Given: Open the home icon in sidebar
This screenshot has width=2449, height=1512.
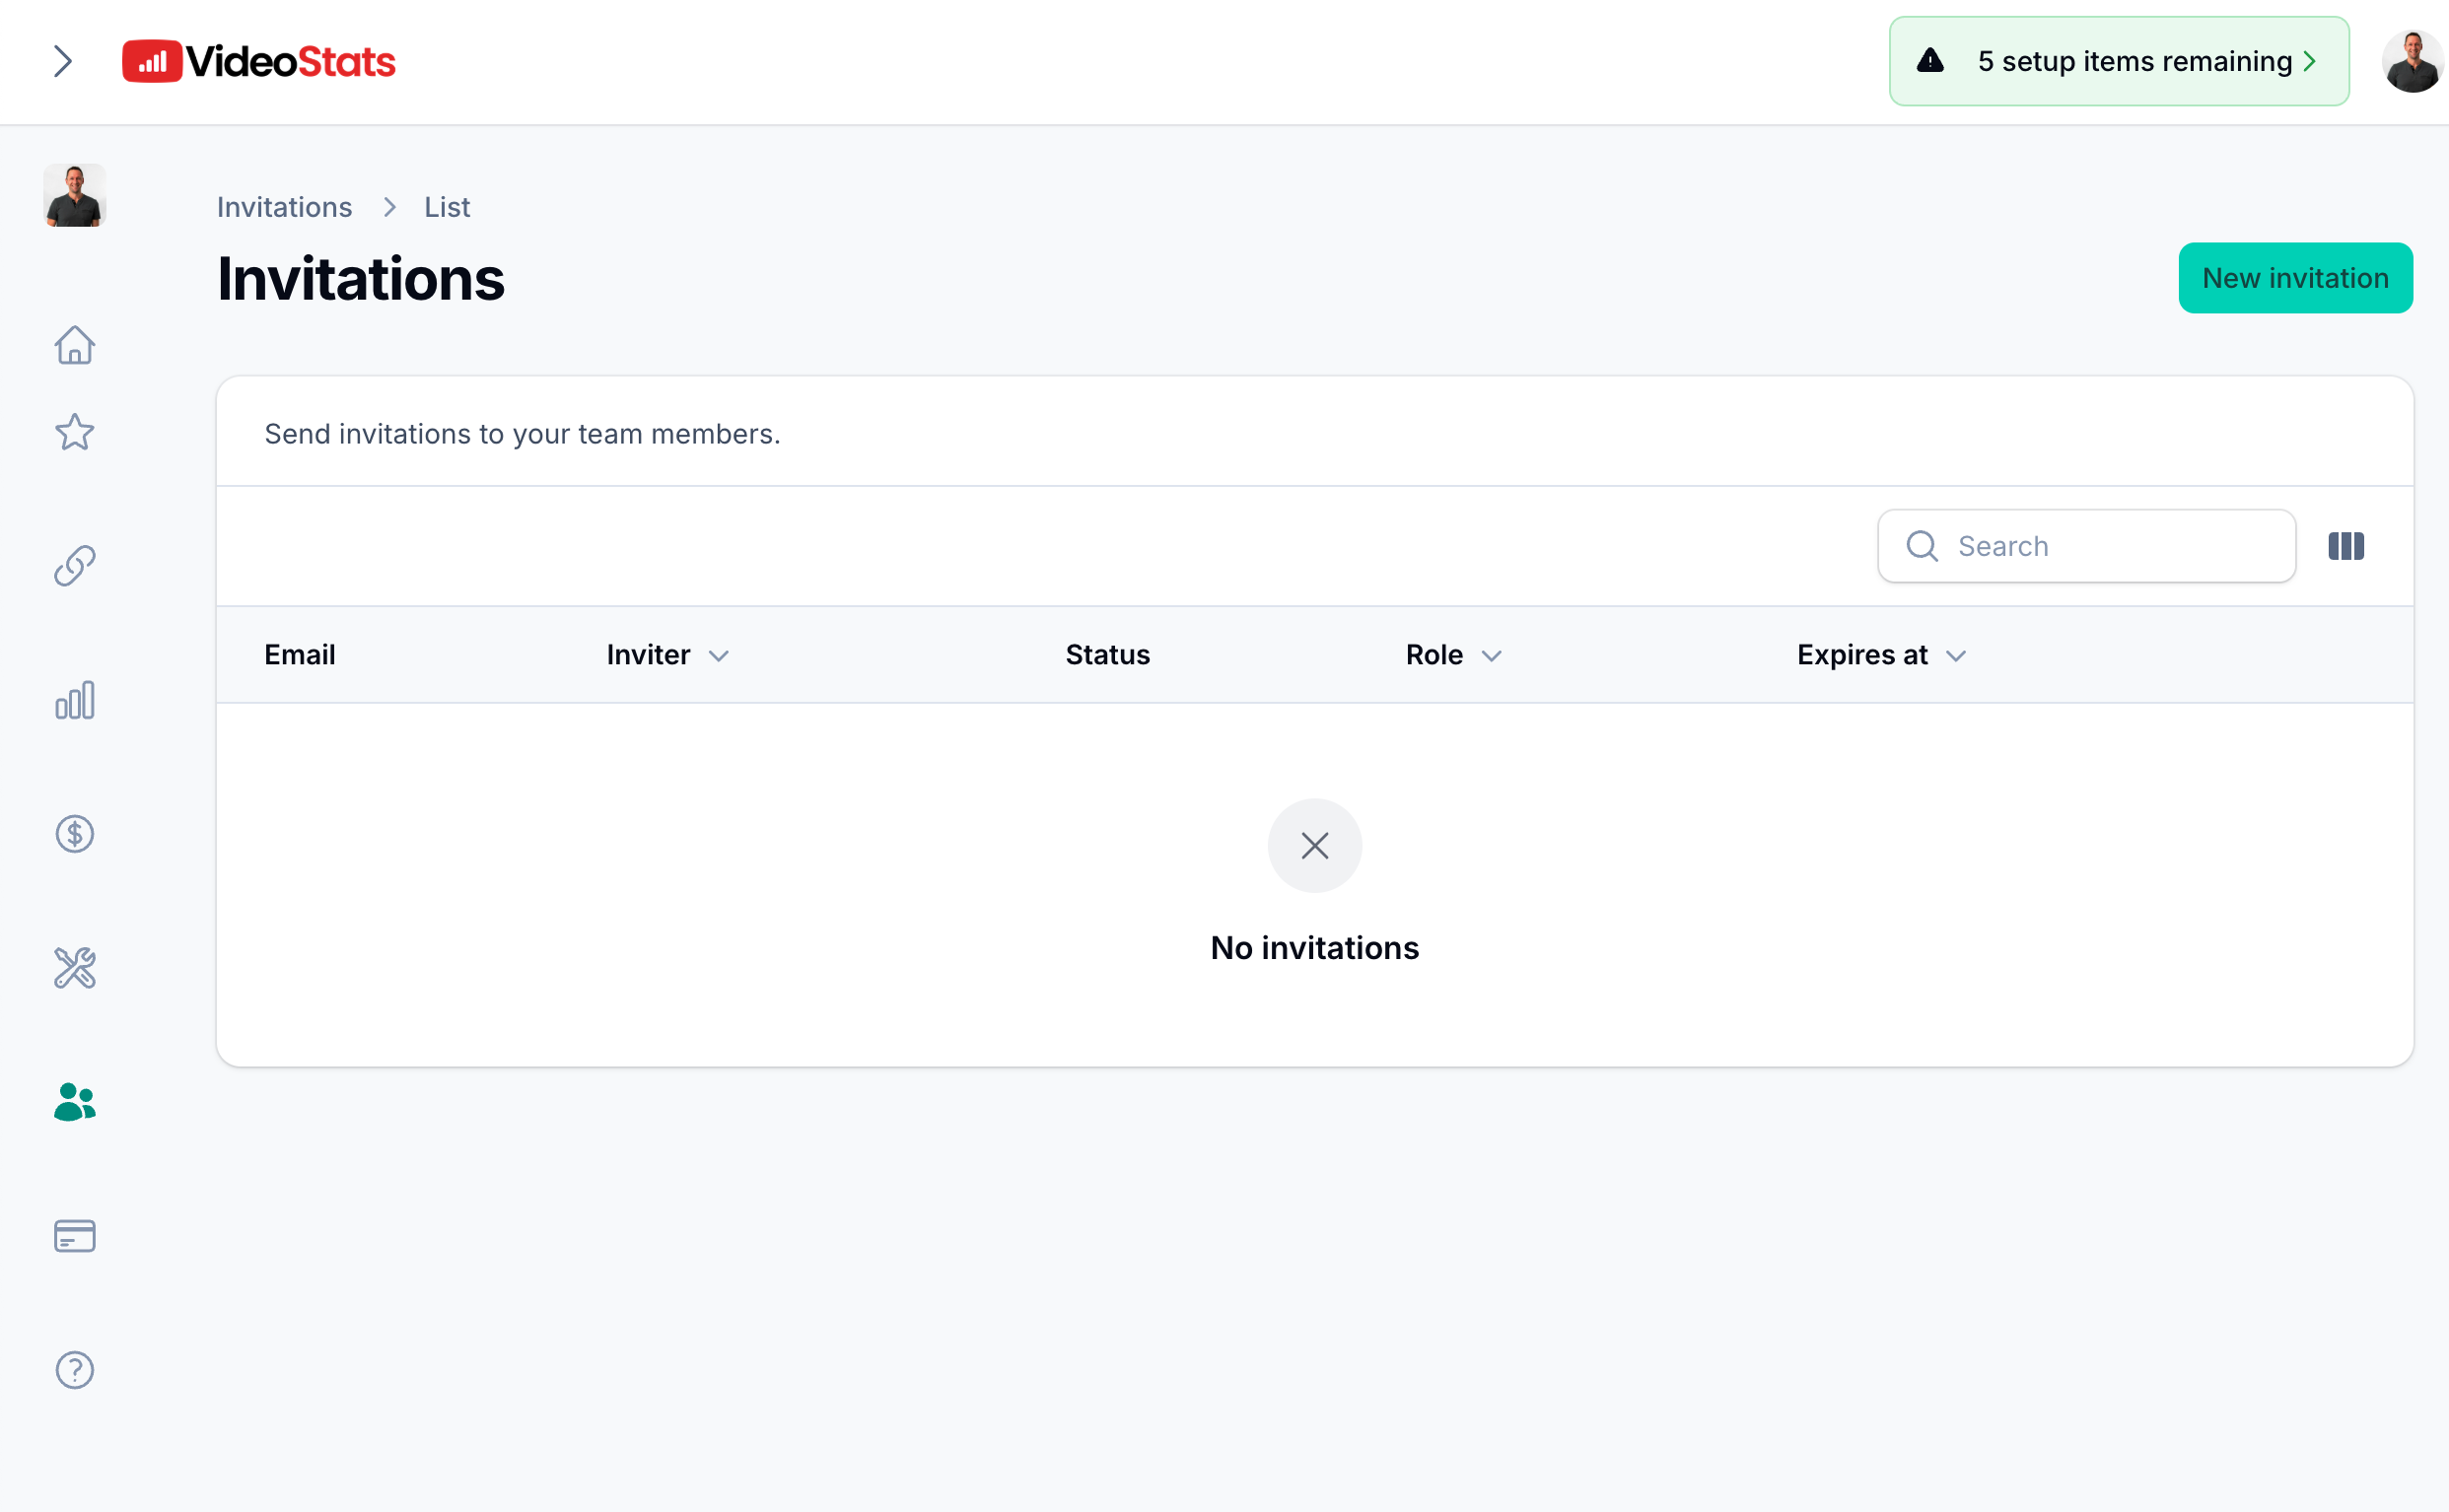Looking at the screenshot, I should coord(74,346).
